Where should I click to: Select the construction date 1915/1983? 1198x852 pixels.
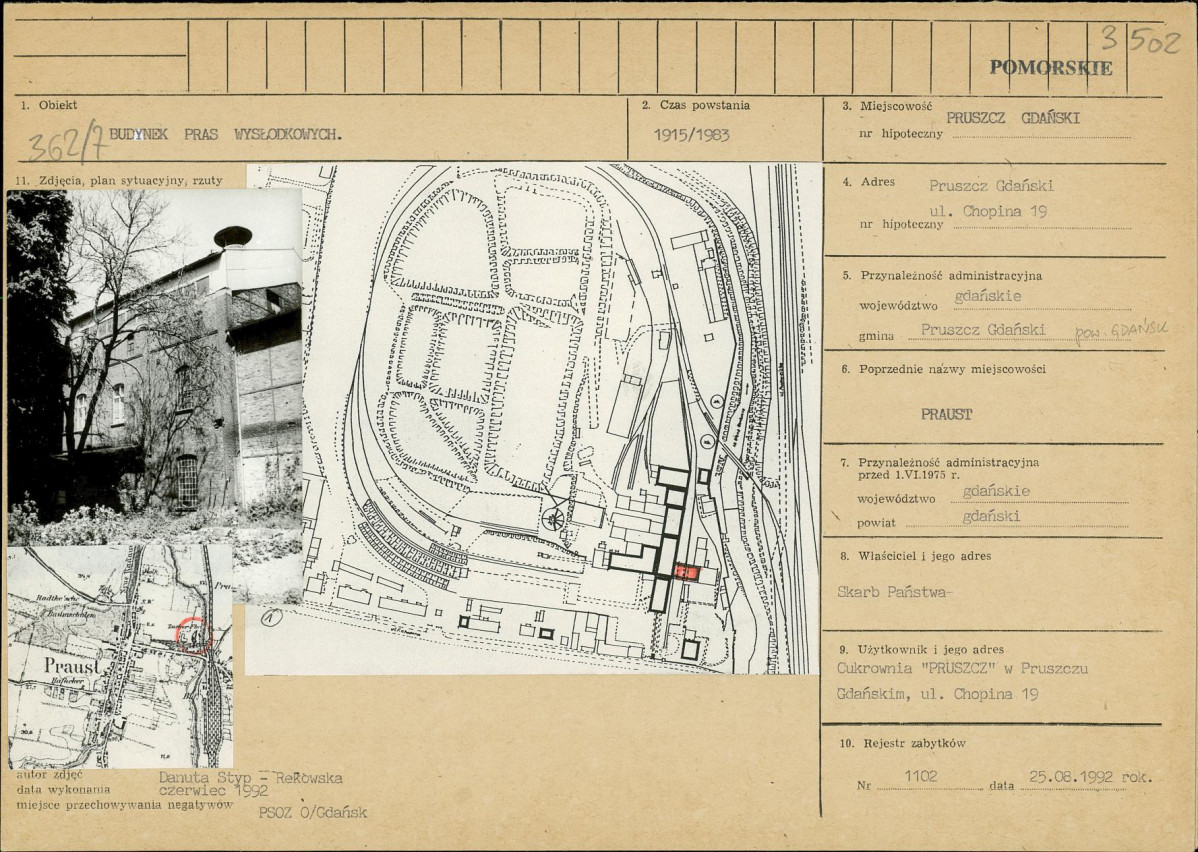(692, 134)
